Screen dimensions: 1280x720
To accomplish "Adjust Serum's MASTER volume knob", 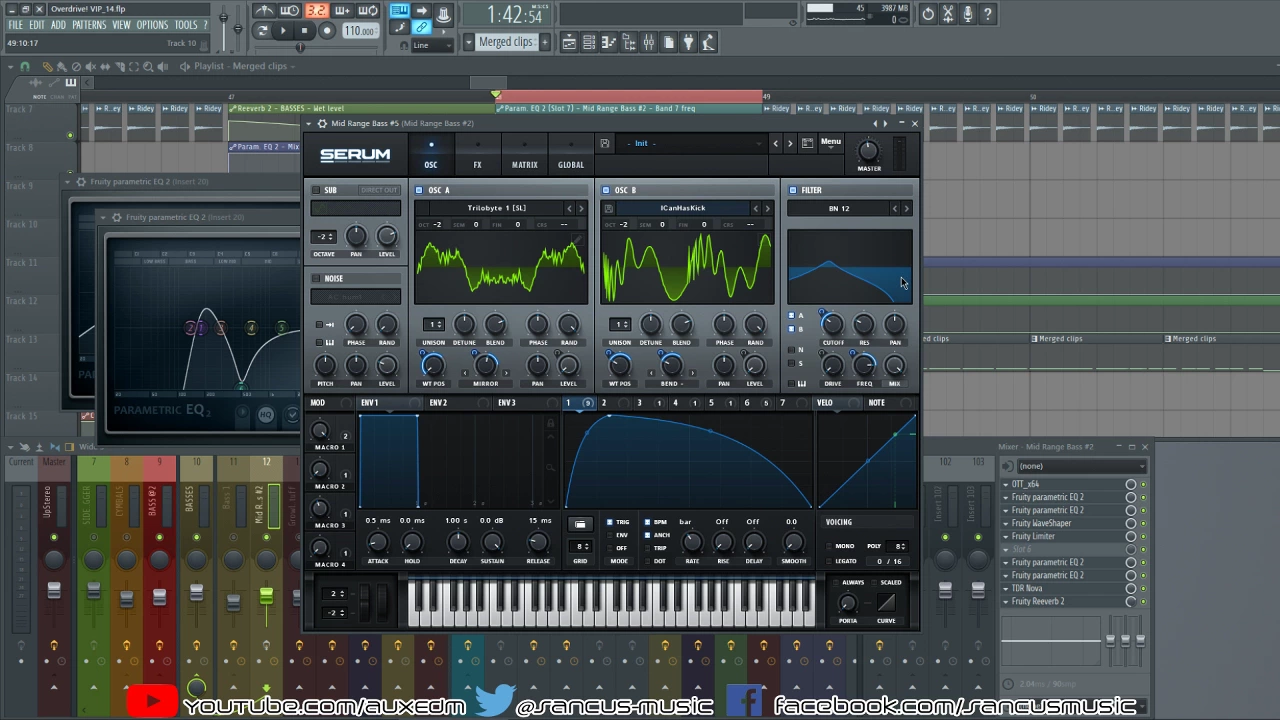I will (x=869, y=150).
